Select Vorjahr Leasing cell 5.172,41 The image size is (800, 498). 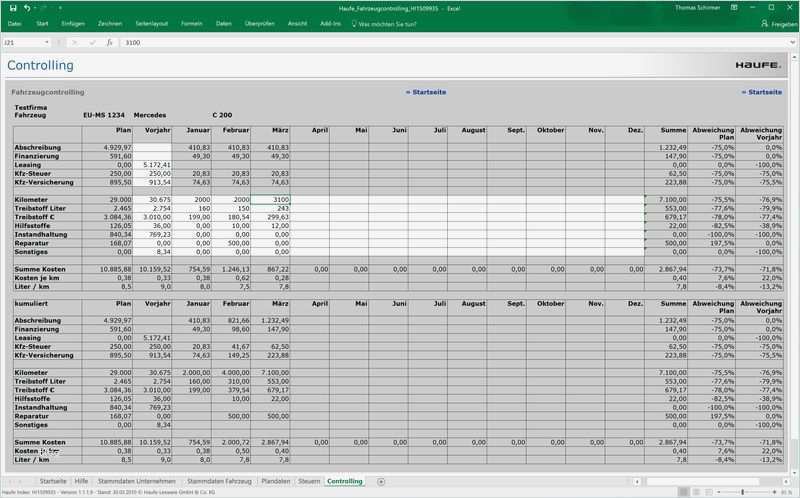(152, 165)
